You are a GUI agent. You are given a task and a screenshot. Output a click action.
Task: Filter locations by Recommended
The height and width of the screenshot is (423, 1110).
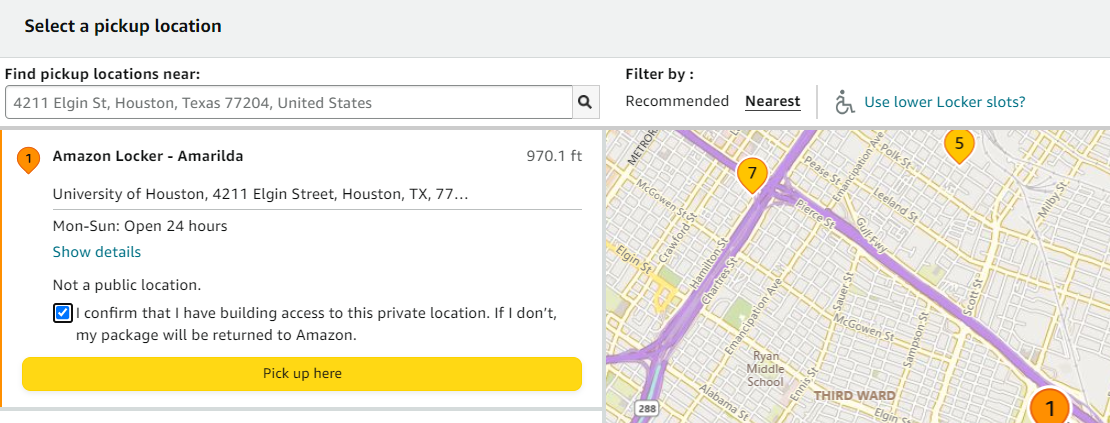click(x=677, y=101)
